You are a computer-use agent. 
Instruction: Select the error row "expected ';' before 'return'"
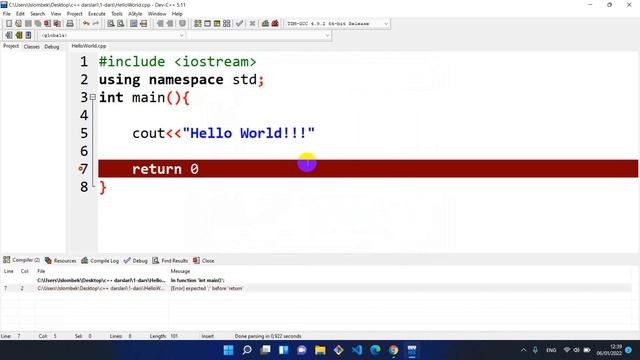pos(316,288)
